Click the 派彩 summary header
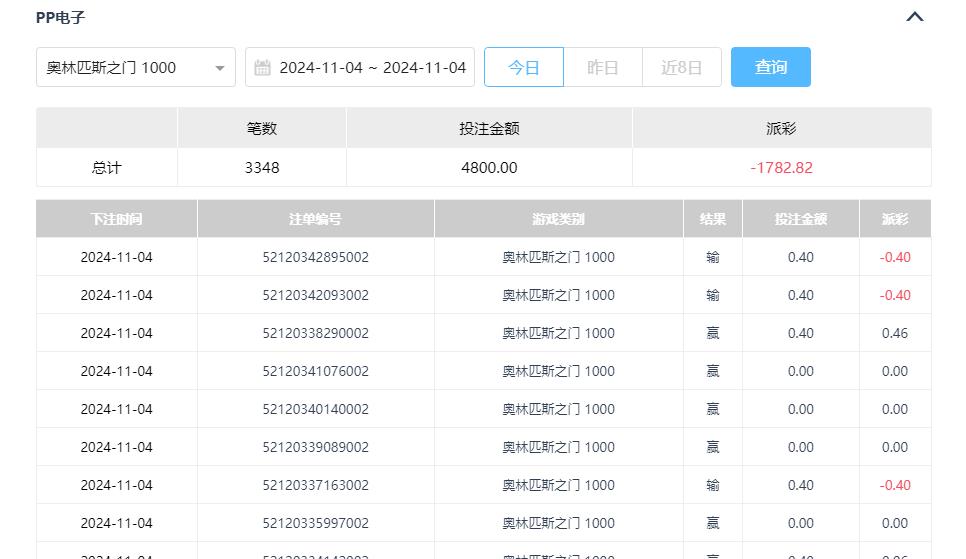Viewport: 966px width, 559px height. (x=781, y=128)
